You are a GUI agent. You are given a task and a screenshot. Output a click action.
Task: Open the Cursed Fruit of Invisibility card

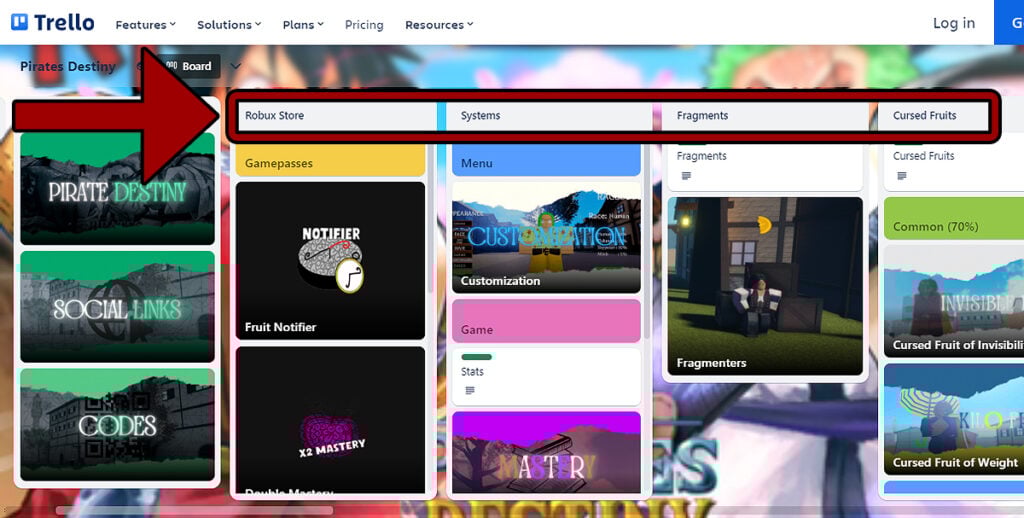(953, 301)
